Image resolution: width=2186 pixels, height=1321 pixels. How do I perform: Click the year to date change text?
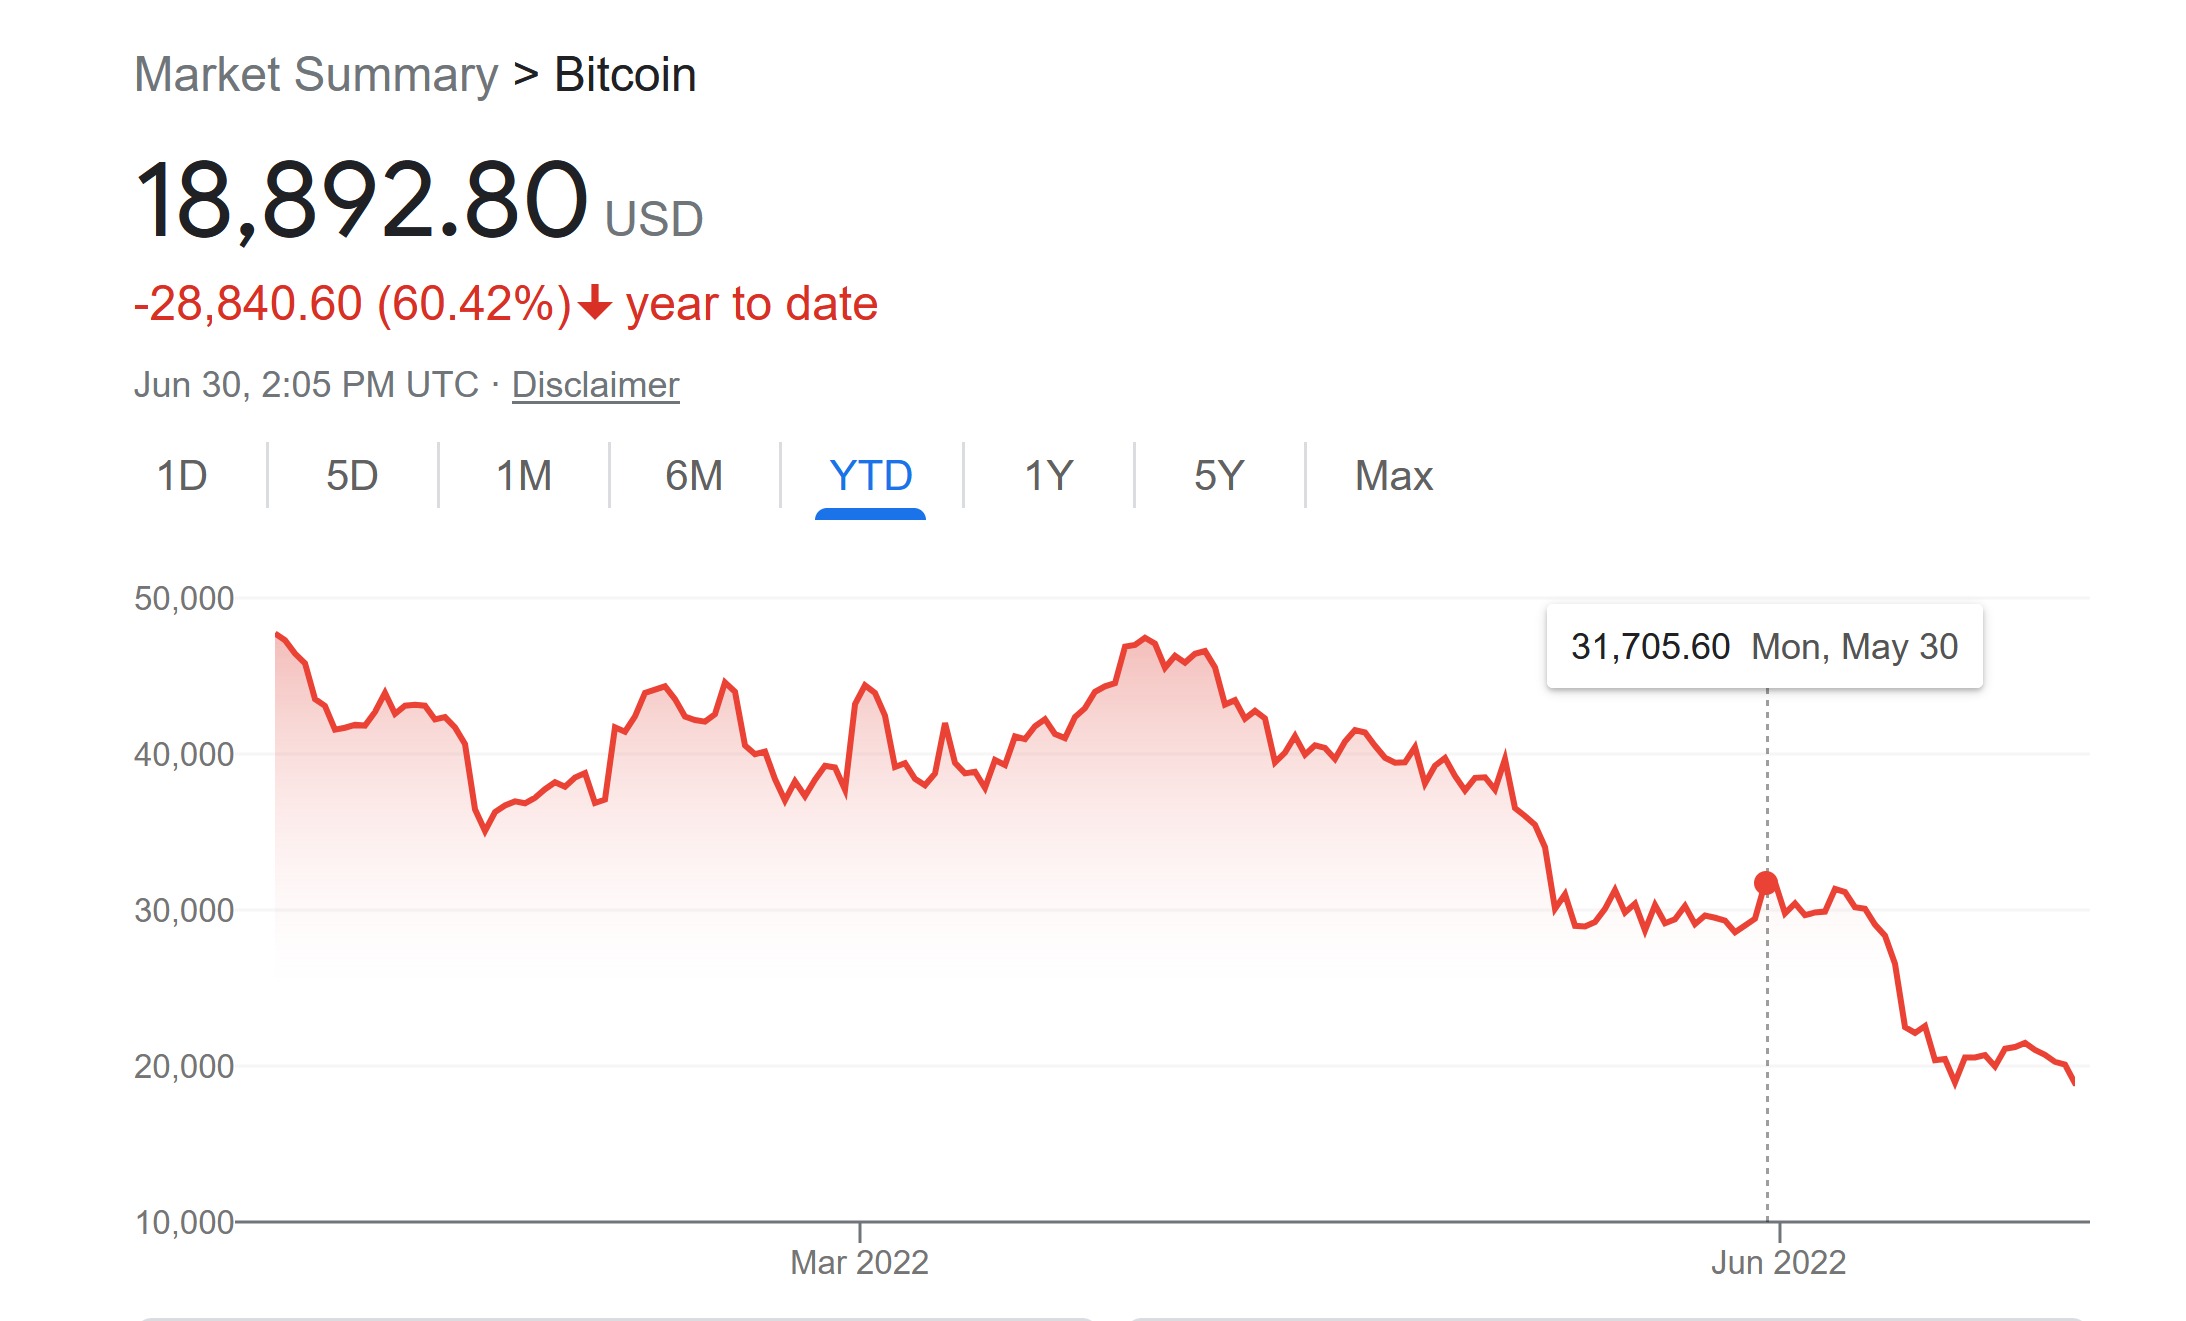[751, 304]
